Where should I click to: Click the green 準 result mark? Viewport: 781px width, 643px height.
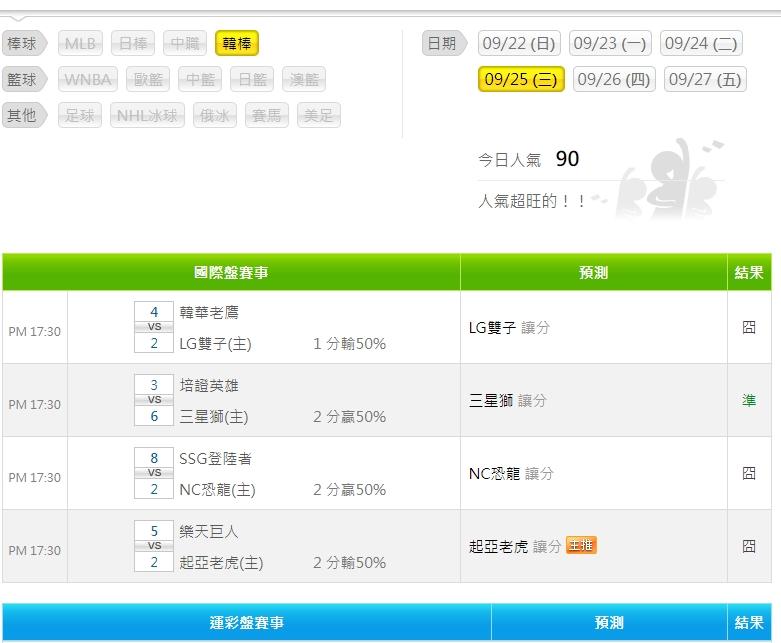click(749, 400)
